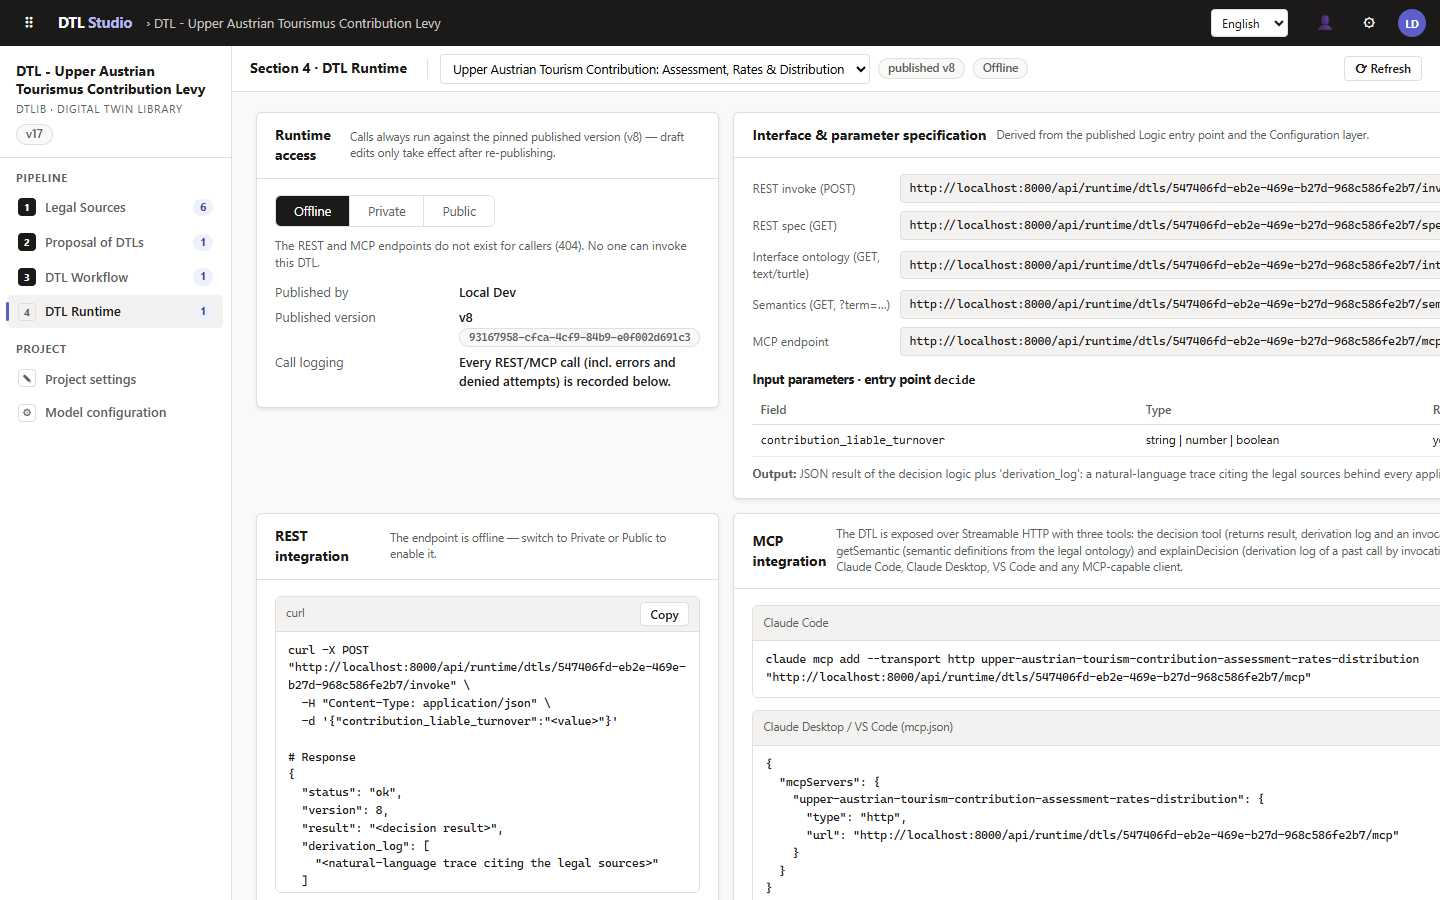Click the Project settings pencil icon
1440x900 pixels.
point(27,379)
